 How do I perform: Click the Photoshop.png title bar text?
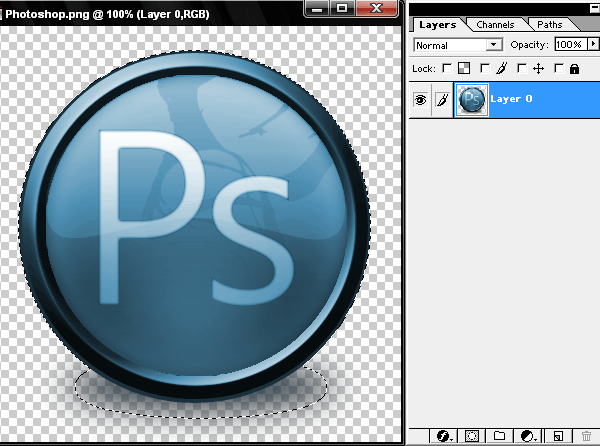pos(107,14)
